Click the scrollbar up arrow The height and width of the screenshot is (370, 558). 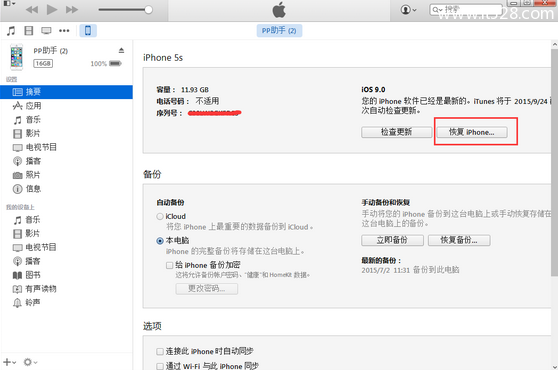click(554, 44)
